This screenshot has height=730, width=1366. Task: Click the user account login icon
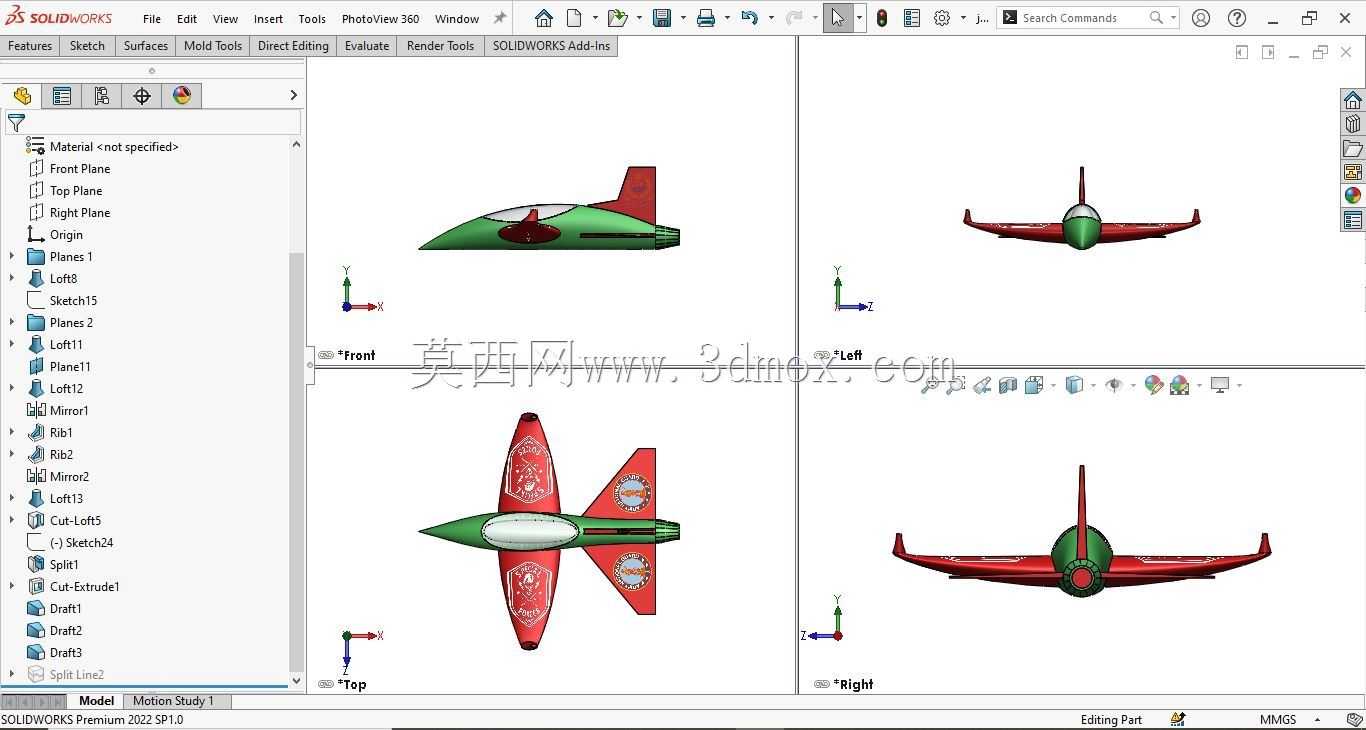point(1201,18)
